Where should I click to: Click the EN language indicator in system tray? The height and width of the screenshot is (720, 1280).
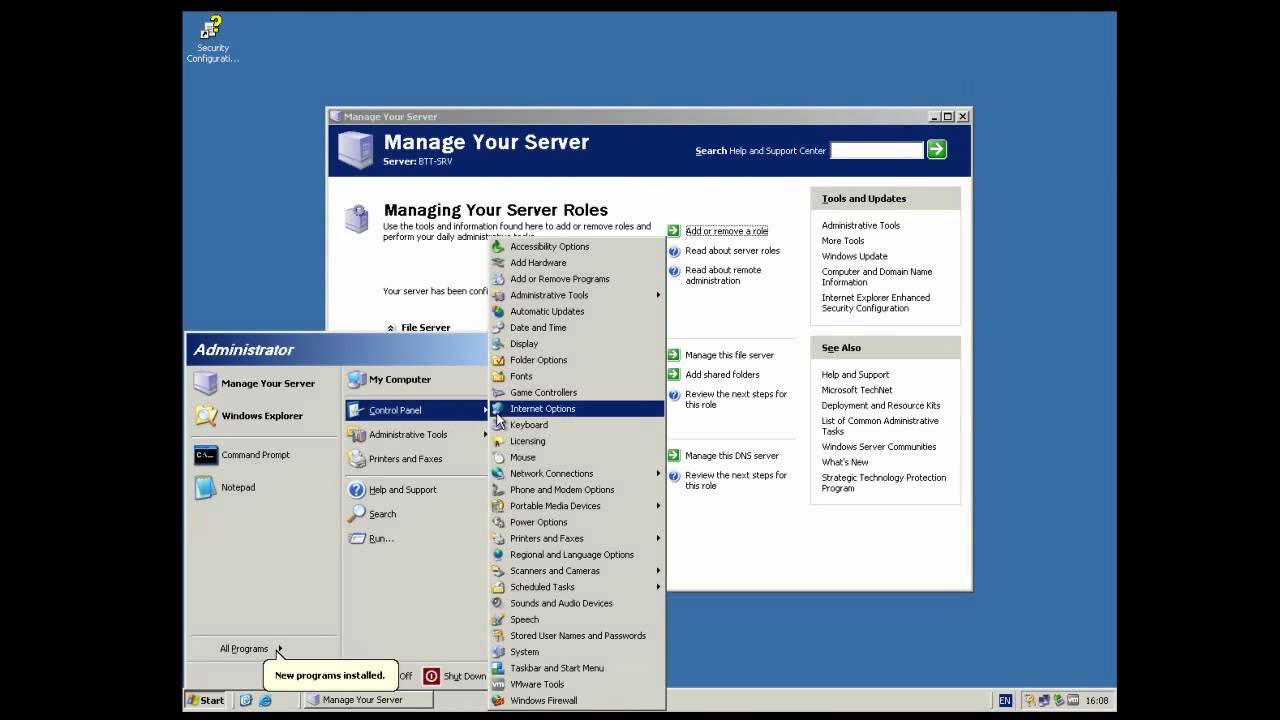click(1005, 701)
